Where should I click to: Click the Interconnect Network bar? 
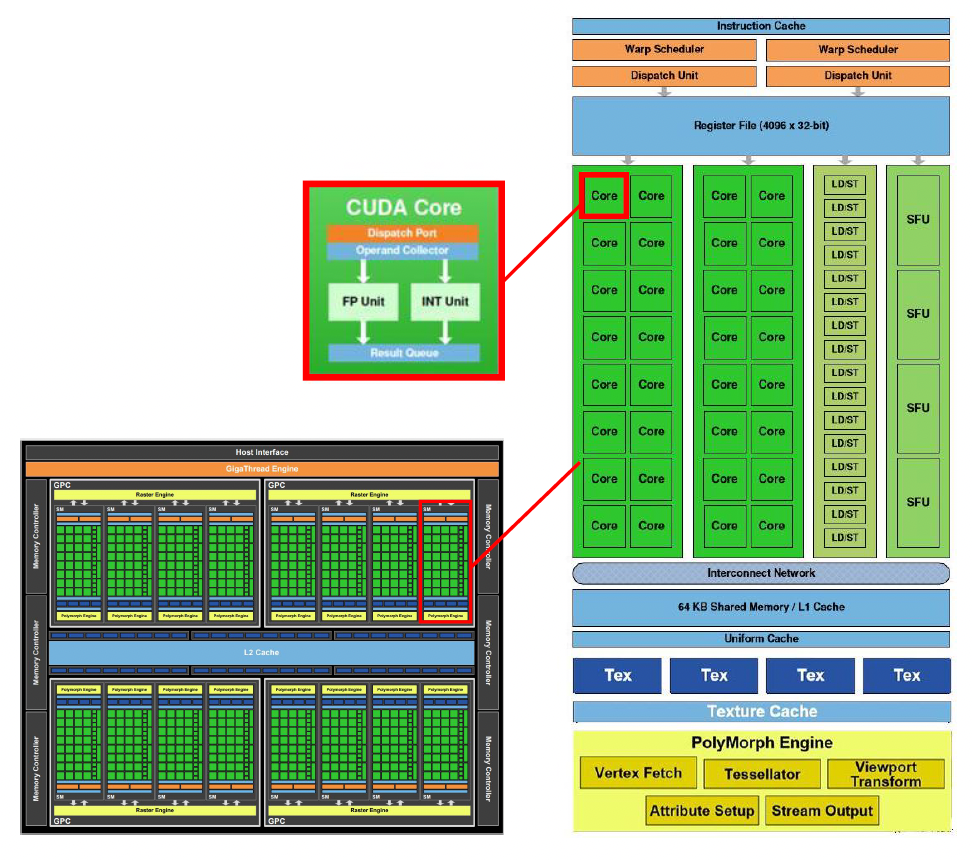click(760, 574)
